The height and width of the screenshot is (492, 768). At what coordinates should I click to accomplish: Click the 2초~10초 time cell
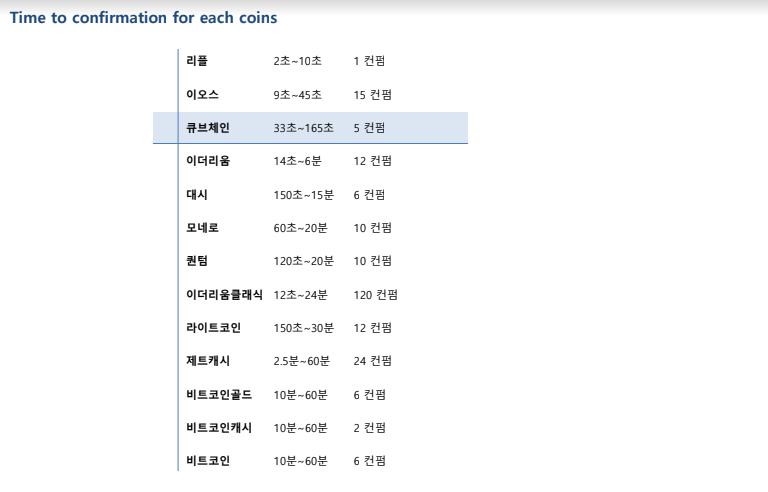297,61
